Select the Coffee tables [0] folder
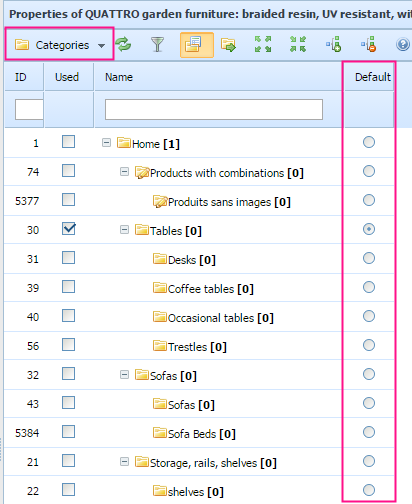412x504 pixels. click(203, 289)
